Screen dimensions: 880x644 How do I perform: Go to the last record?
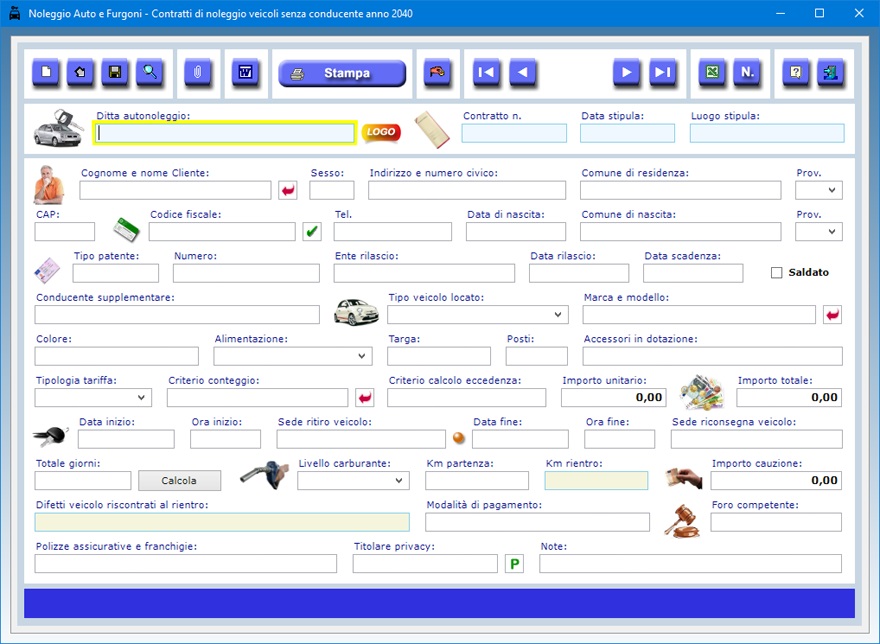tap(662, 73)
